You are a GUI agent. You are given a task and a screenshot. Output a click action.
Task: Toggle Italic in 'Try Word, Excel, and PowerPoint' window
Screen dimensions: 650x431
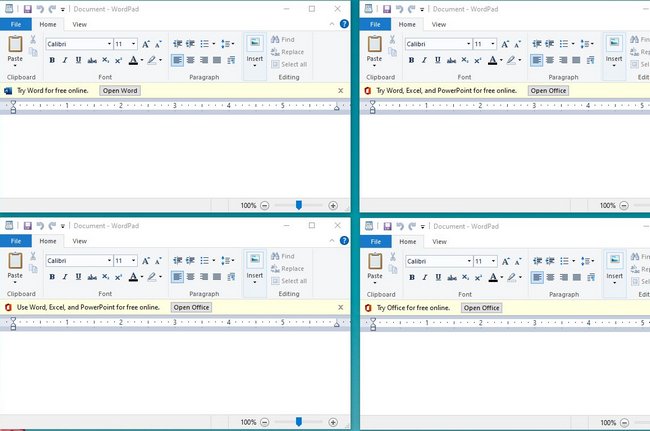424,60
